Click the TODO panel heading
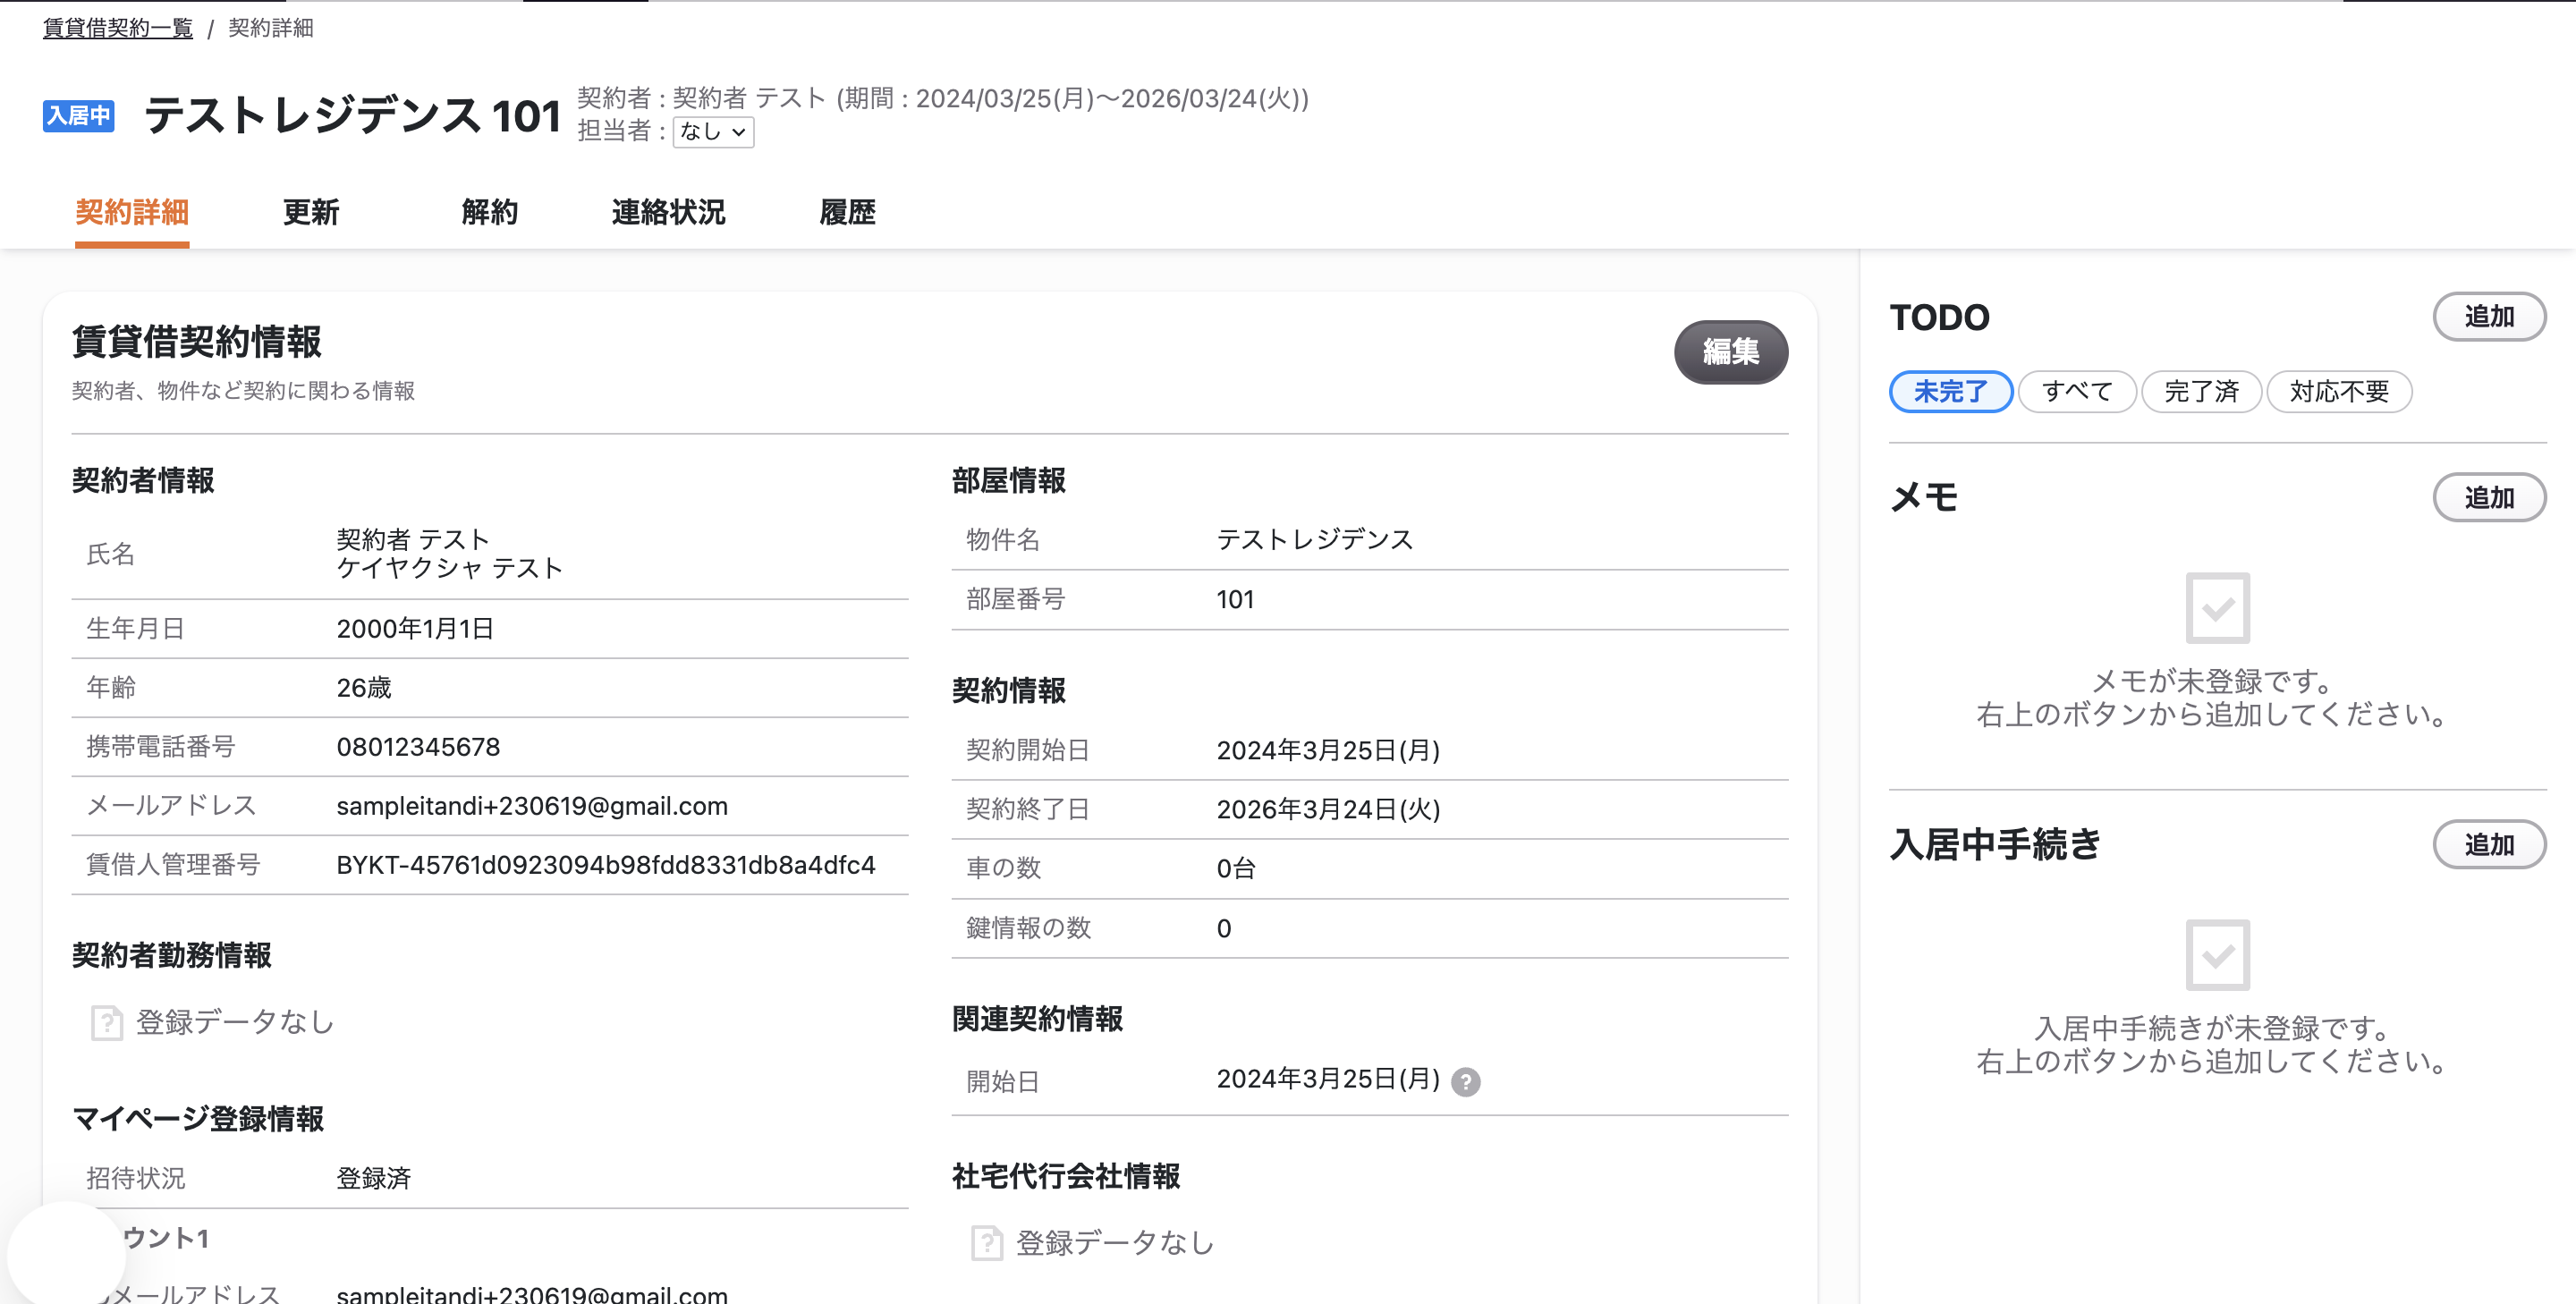 coord(1939,317)
